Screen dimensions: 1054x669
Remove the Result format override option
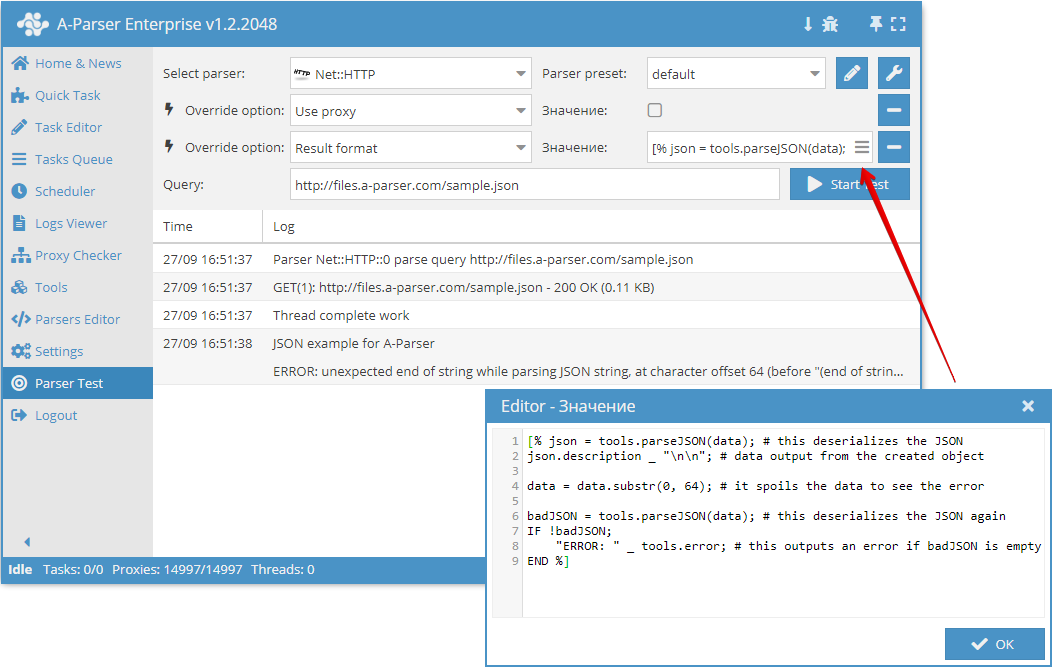[894, 147]
